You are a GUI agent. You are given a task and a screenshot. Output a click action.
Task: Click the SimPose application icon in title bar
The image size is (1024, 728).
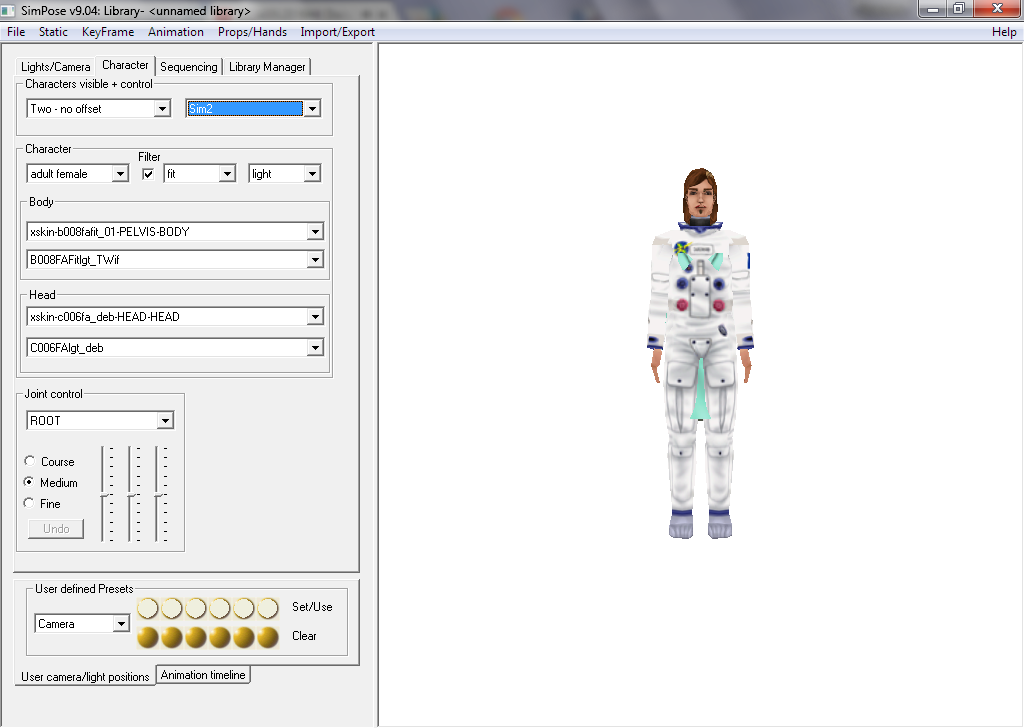9,10
